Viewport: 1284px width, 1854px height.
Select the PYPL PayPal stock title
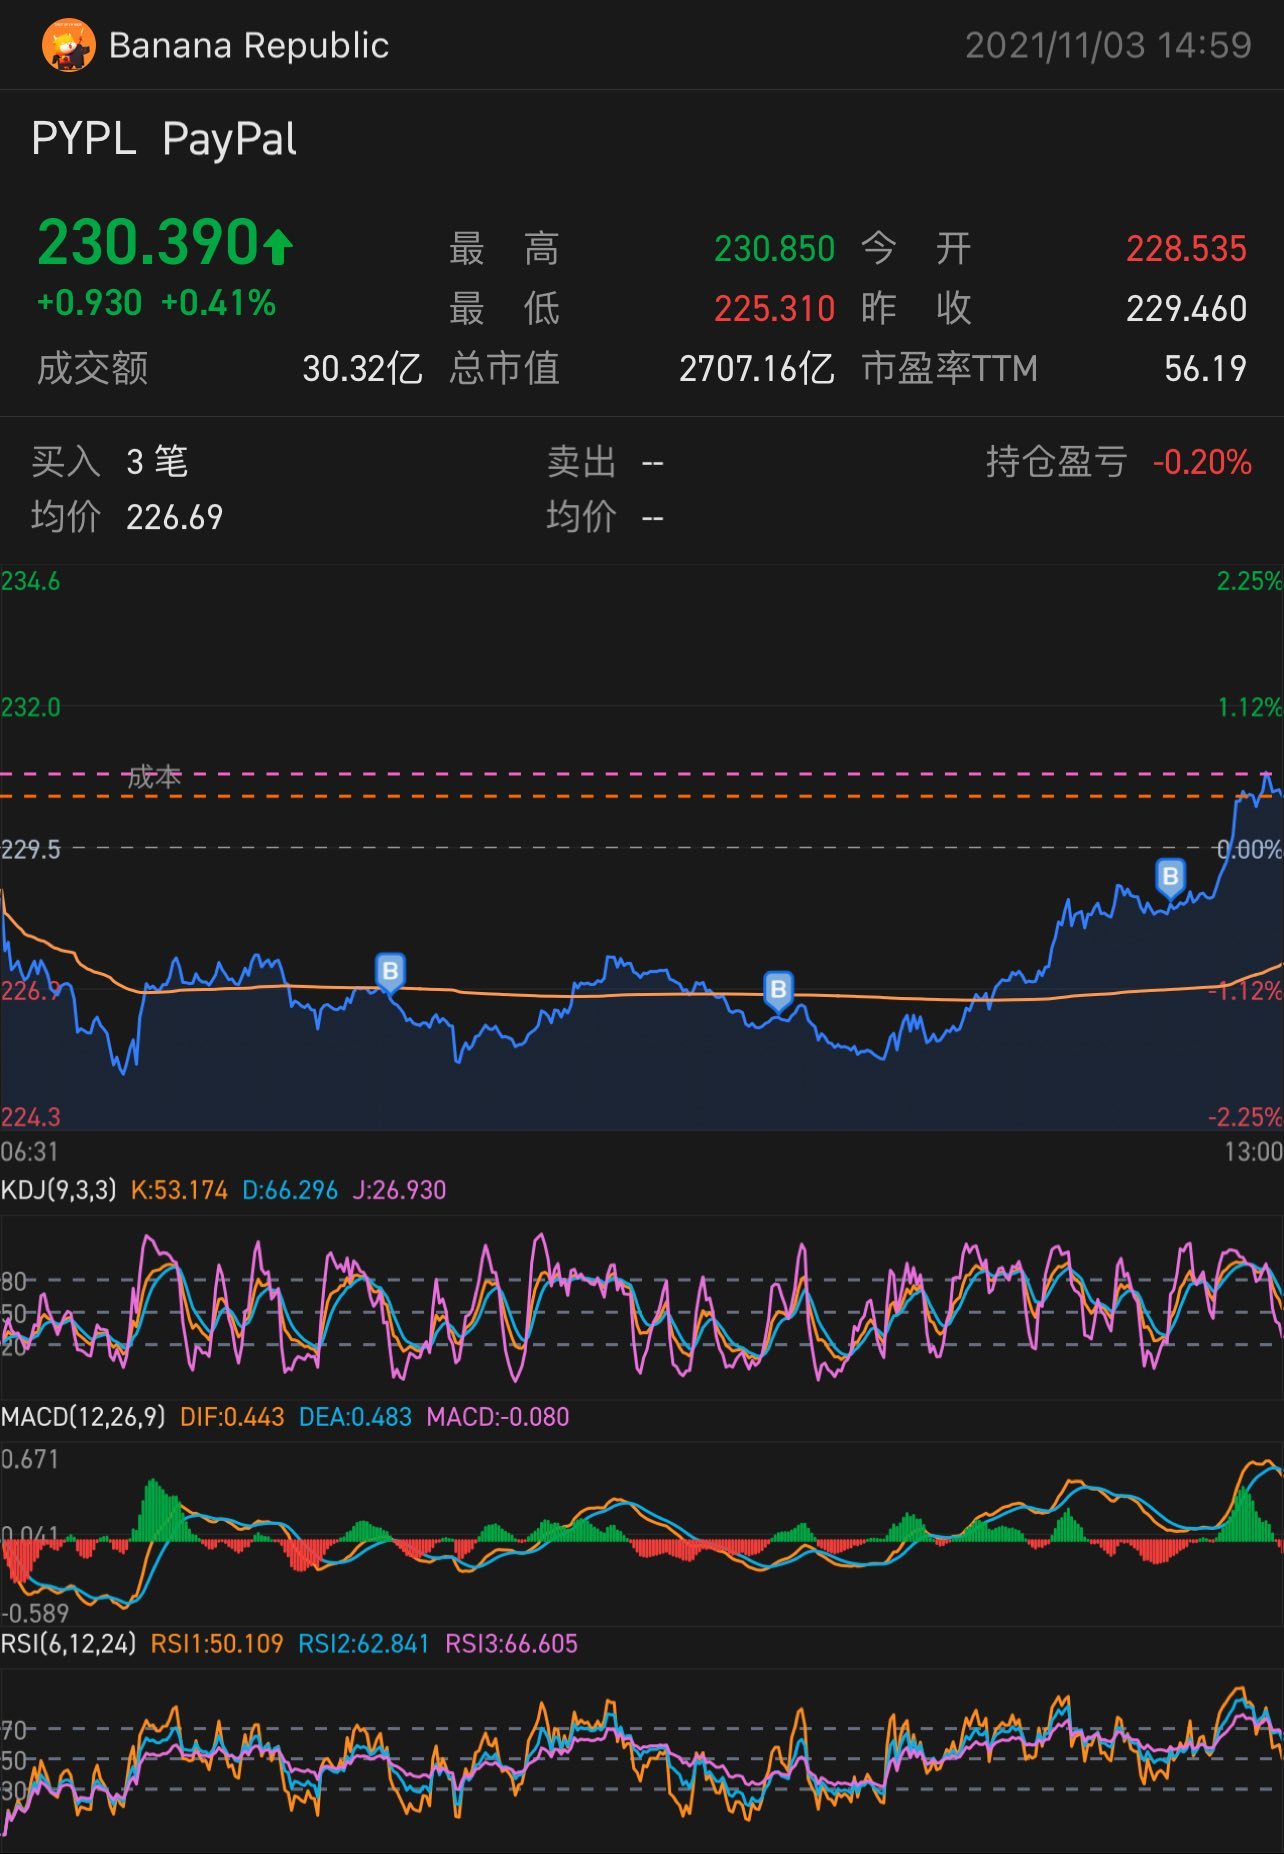[164, 139]
